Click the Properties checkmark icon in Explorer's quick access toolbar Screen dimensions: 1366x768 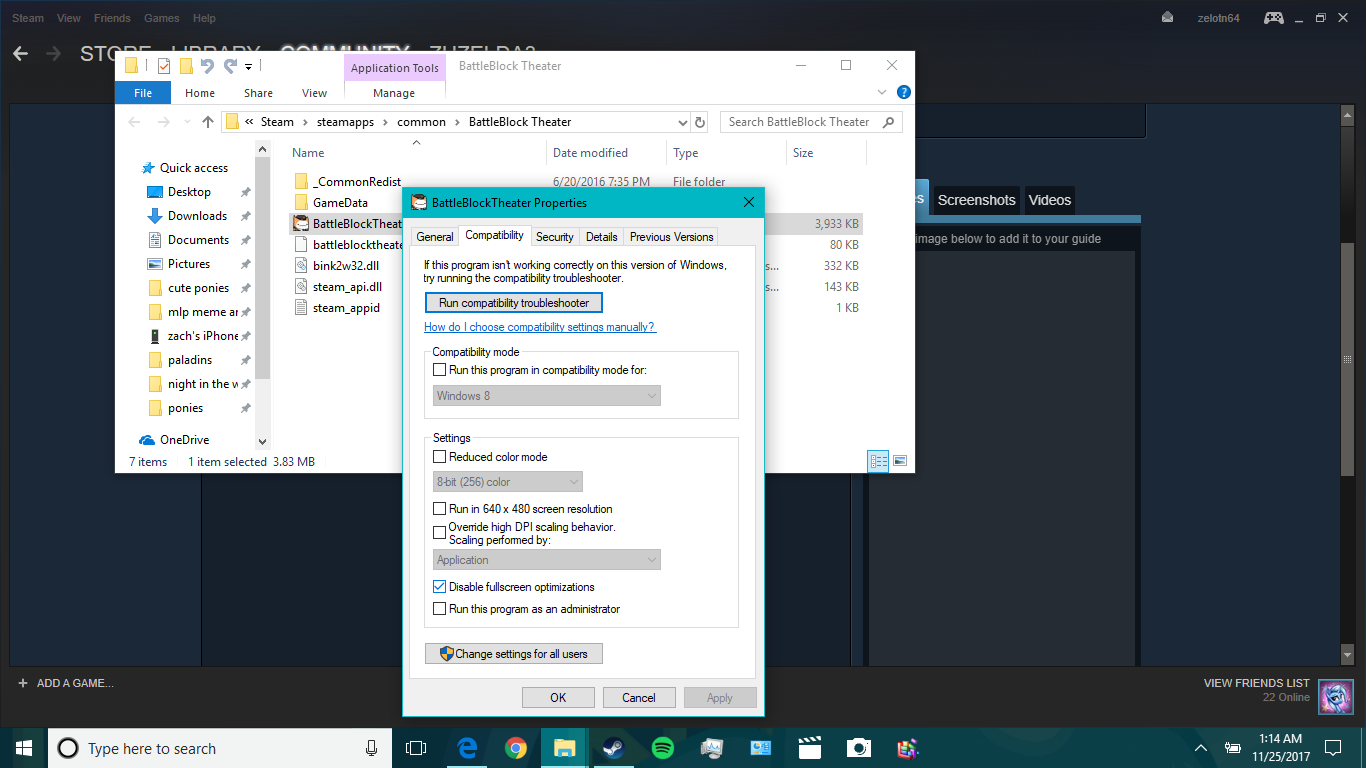pos(164,66)
